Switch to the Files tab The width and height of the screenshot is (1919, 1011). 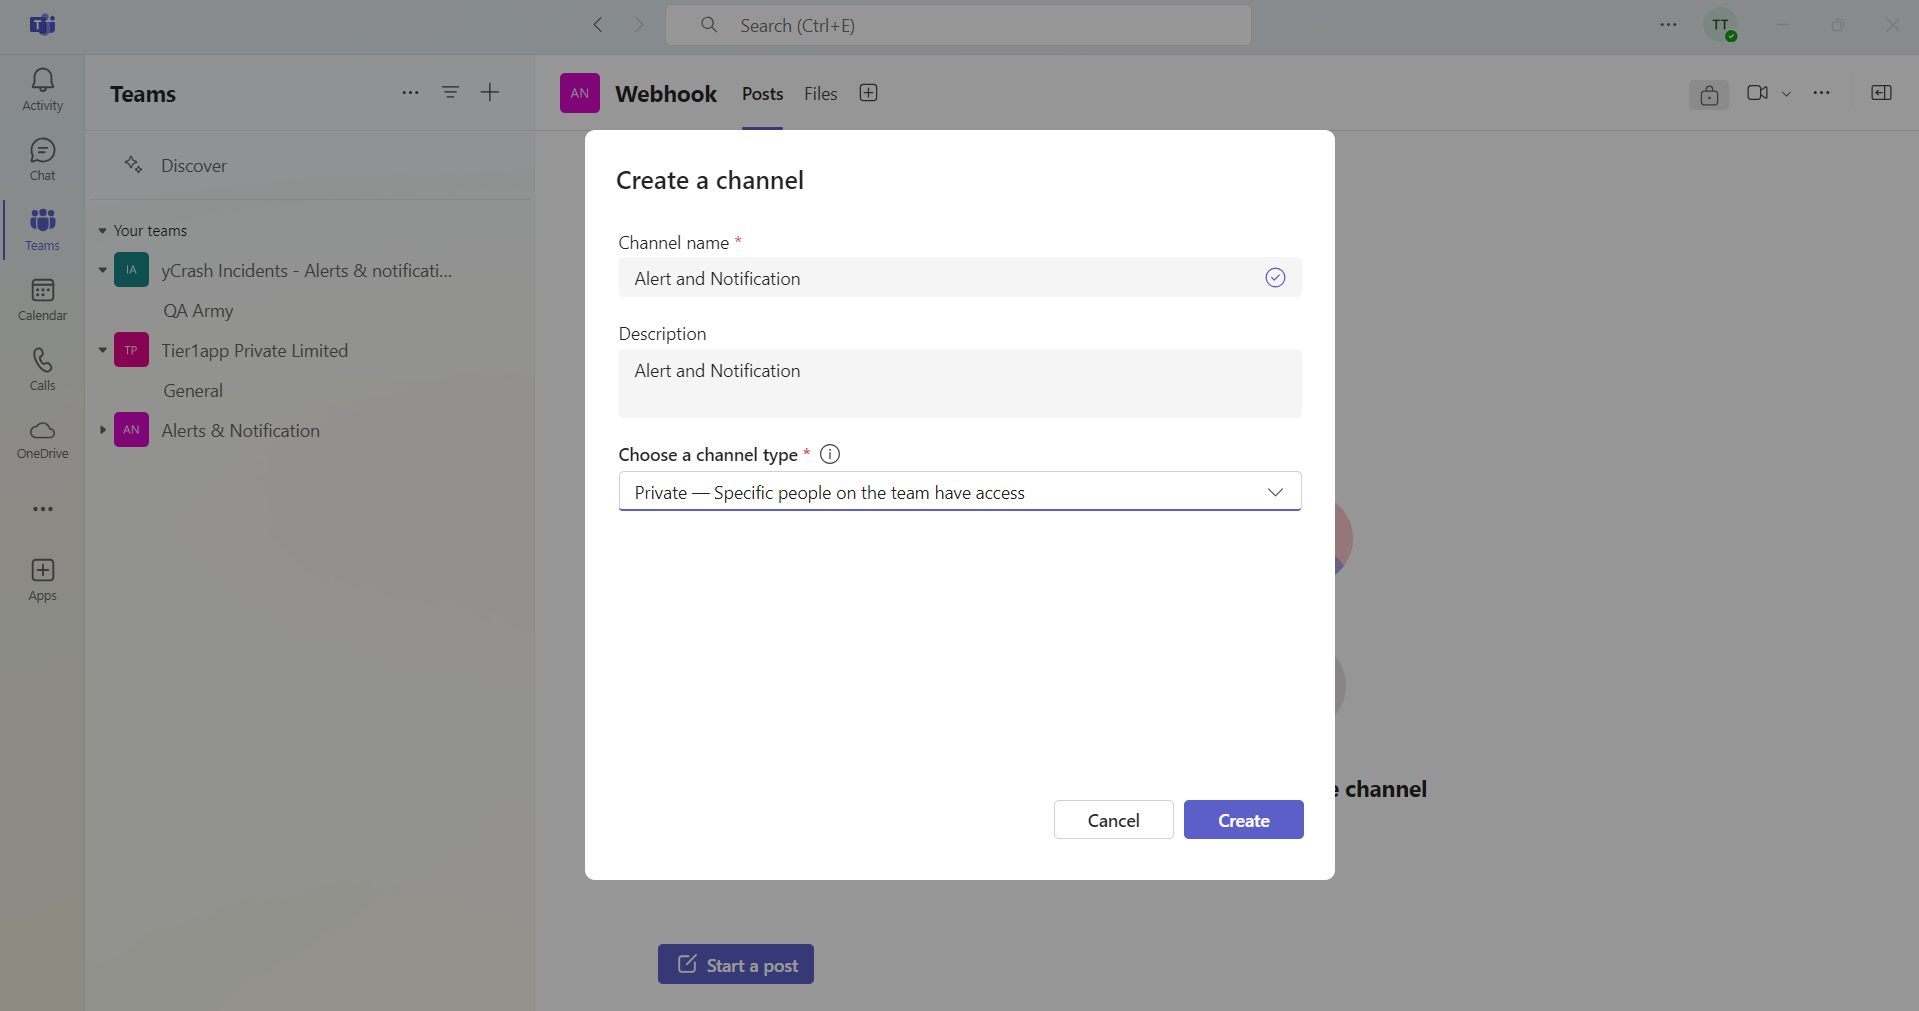pyautogui.click(x=820, y=94)
